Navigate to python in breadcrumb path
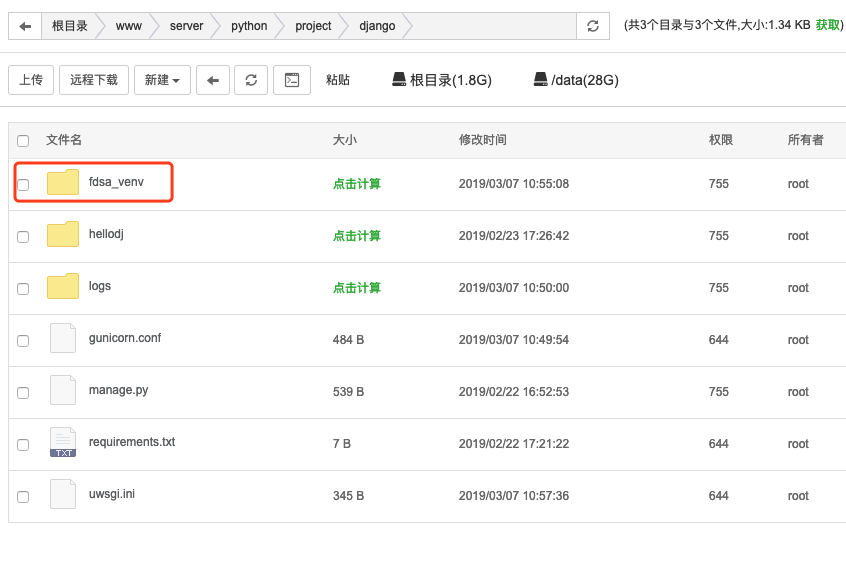 pos(249,26)
